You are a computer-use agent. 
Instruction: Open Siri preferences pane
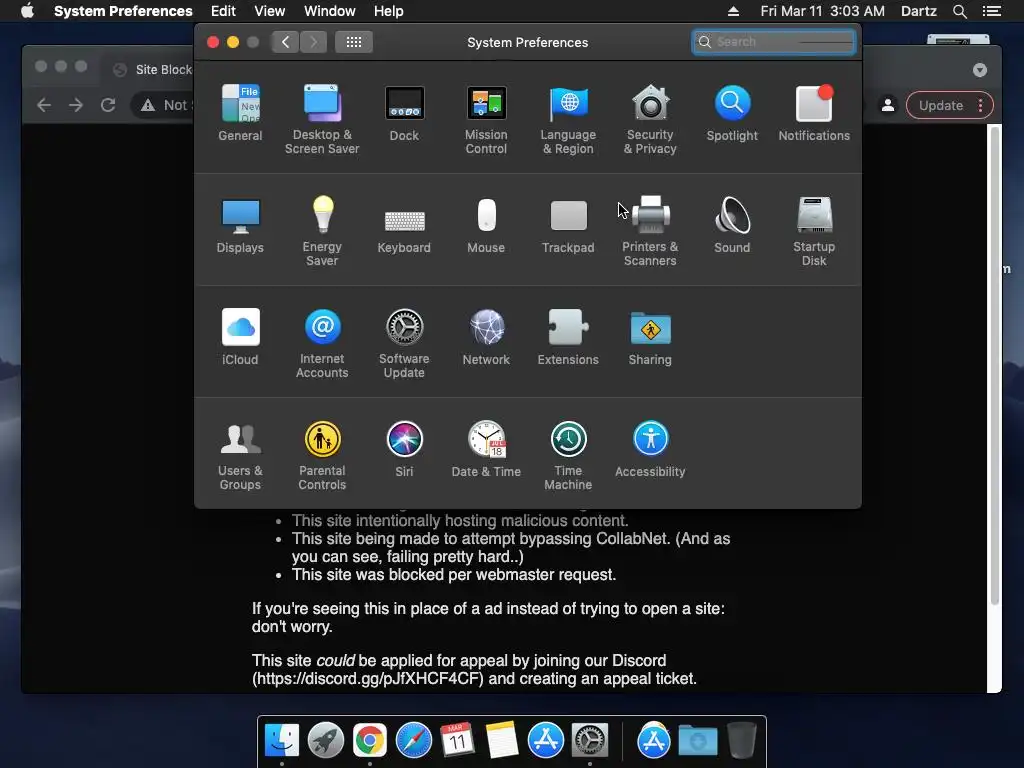(404, 449)
